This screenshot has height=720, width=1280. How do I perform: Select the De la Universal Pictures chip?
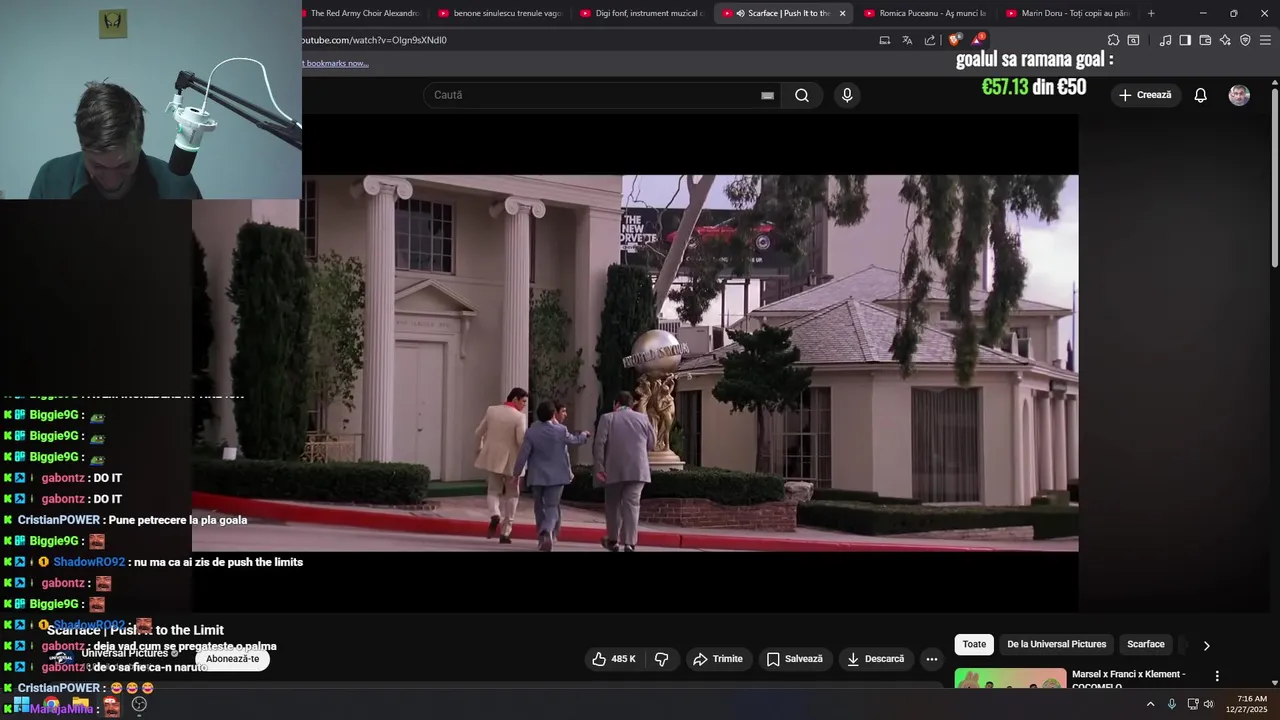point(1056,644)
